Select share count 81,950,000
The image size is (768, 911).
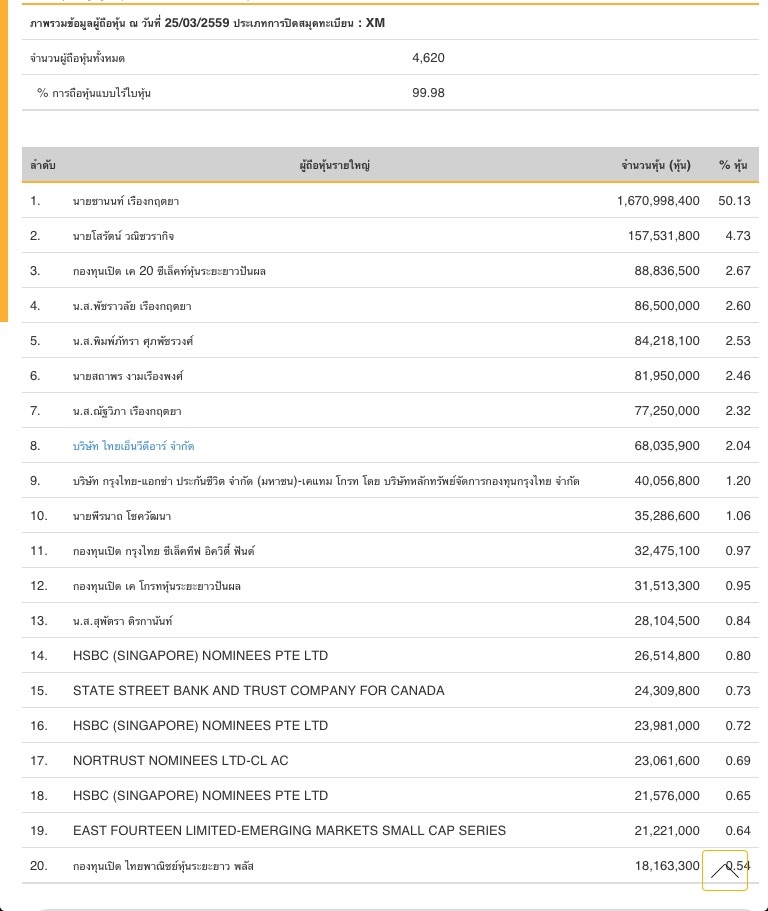pos(667,376)
